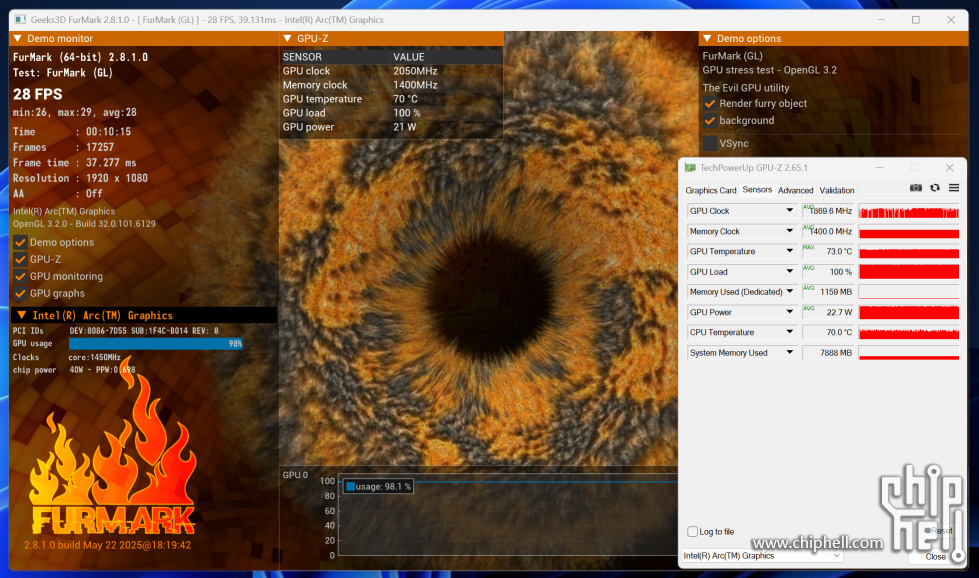Screen dimensions: 979x578
Task: Enable Log to file in GPU-Z
Action: pos(692,532)
